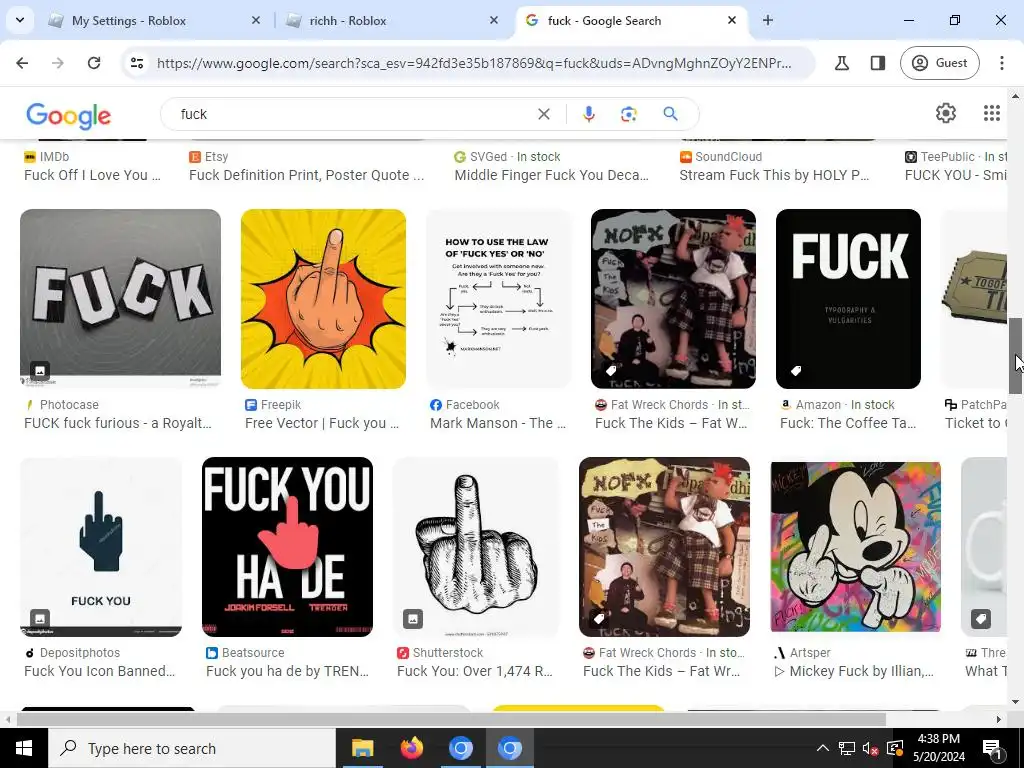Close the richh - Roblox tab
The width and height of the screenshot is (1024, 768).
494,20
